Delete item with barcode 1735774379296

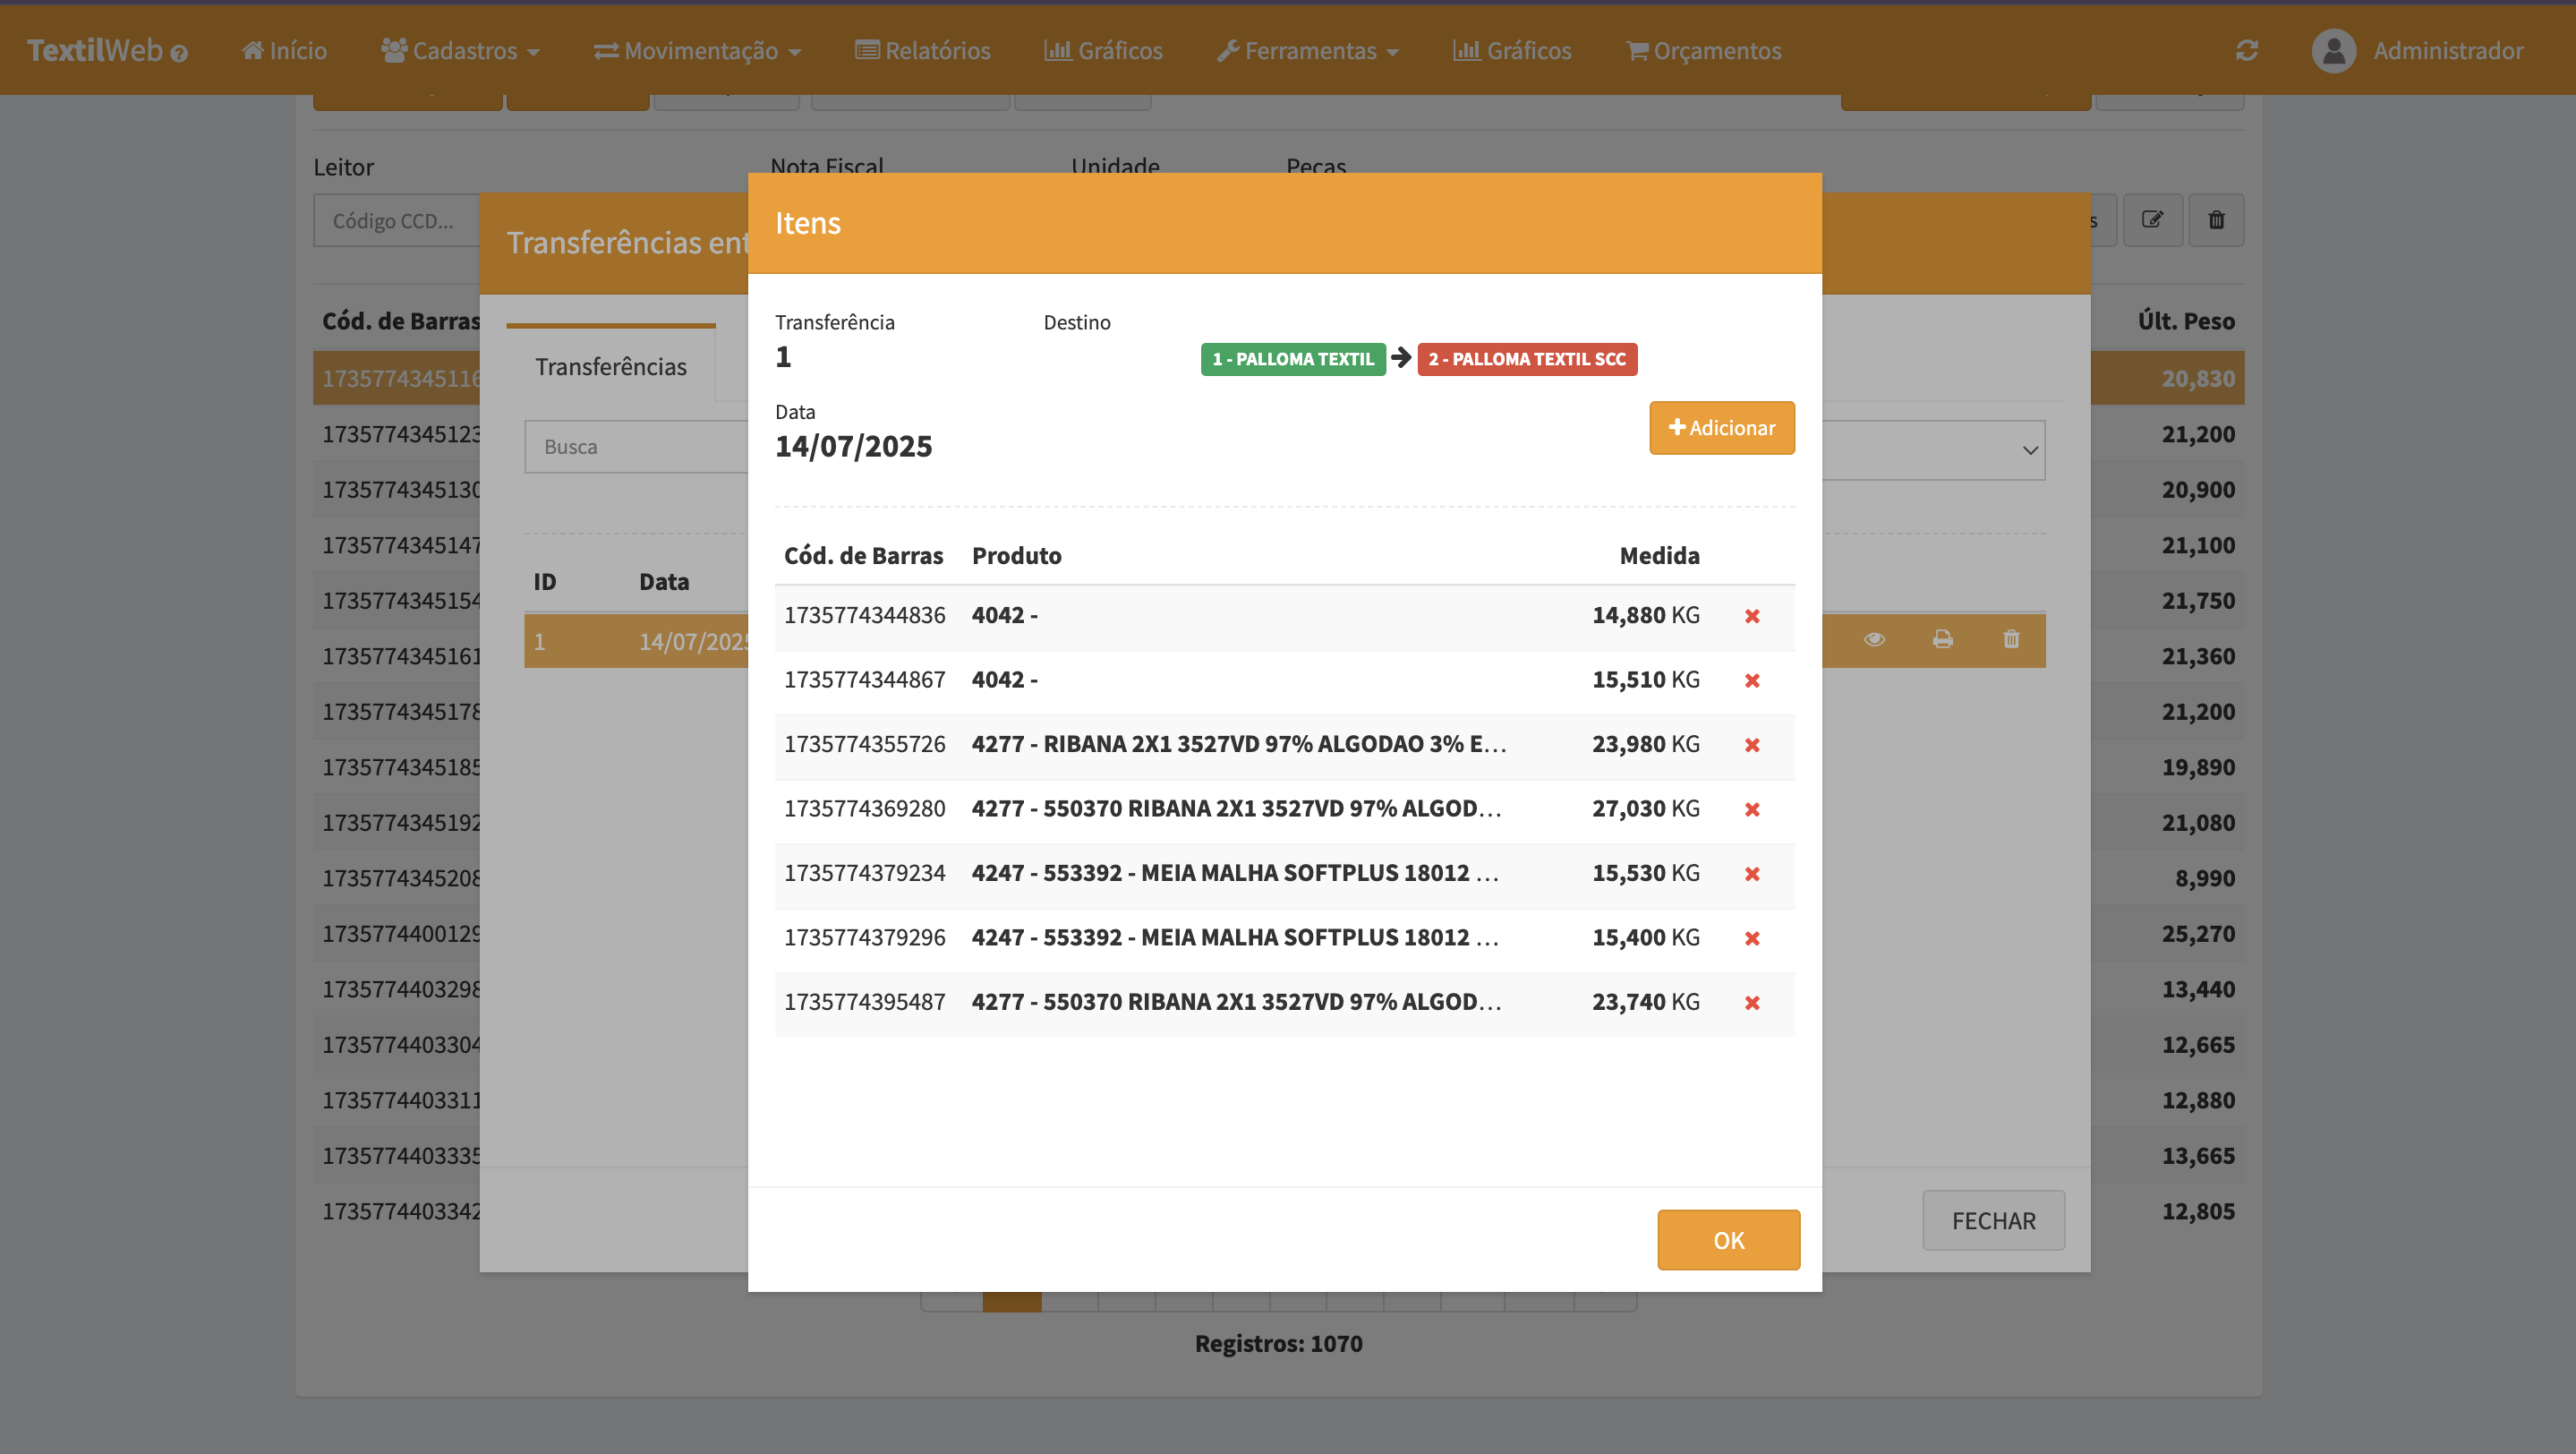tap(1752, 938)
